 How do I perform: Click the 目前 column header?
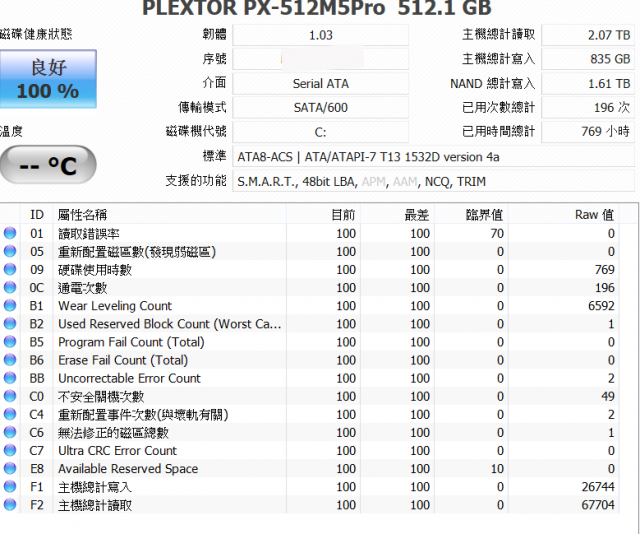(323, 214)
